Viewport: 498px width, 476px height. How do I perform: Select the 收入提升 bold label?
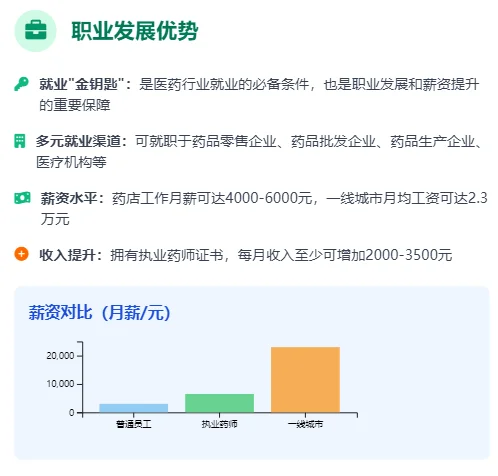[71, 255]
